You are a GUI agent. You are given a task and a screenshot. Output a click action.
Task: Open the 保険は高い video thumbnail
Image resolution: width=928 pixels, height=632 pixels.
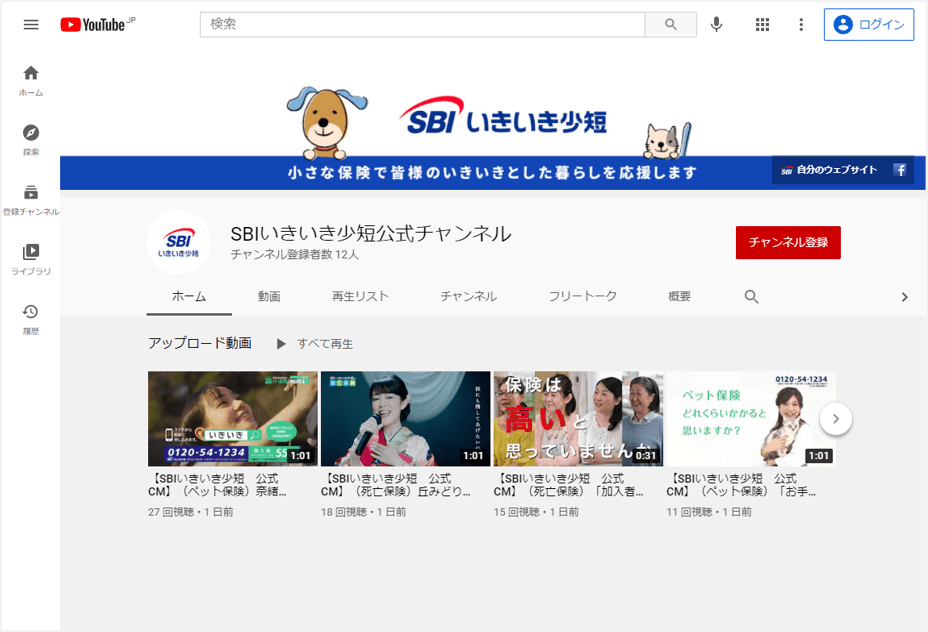tap(578, 419)
